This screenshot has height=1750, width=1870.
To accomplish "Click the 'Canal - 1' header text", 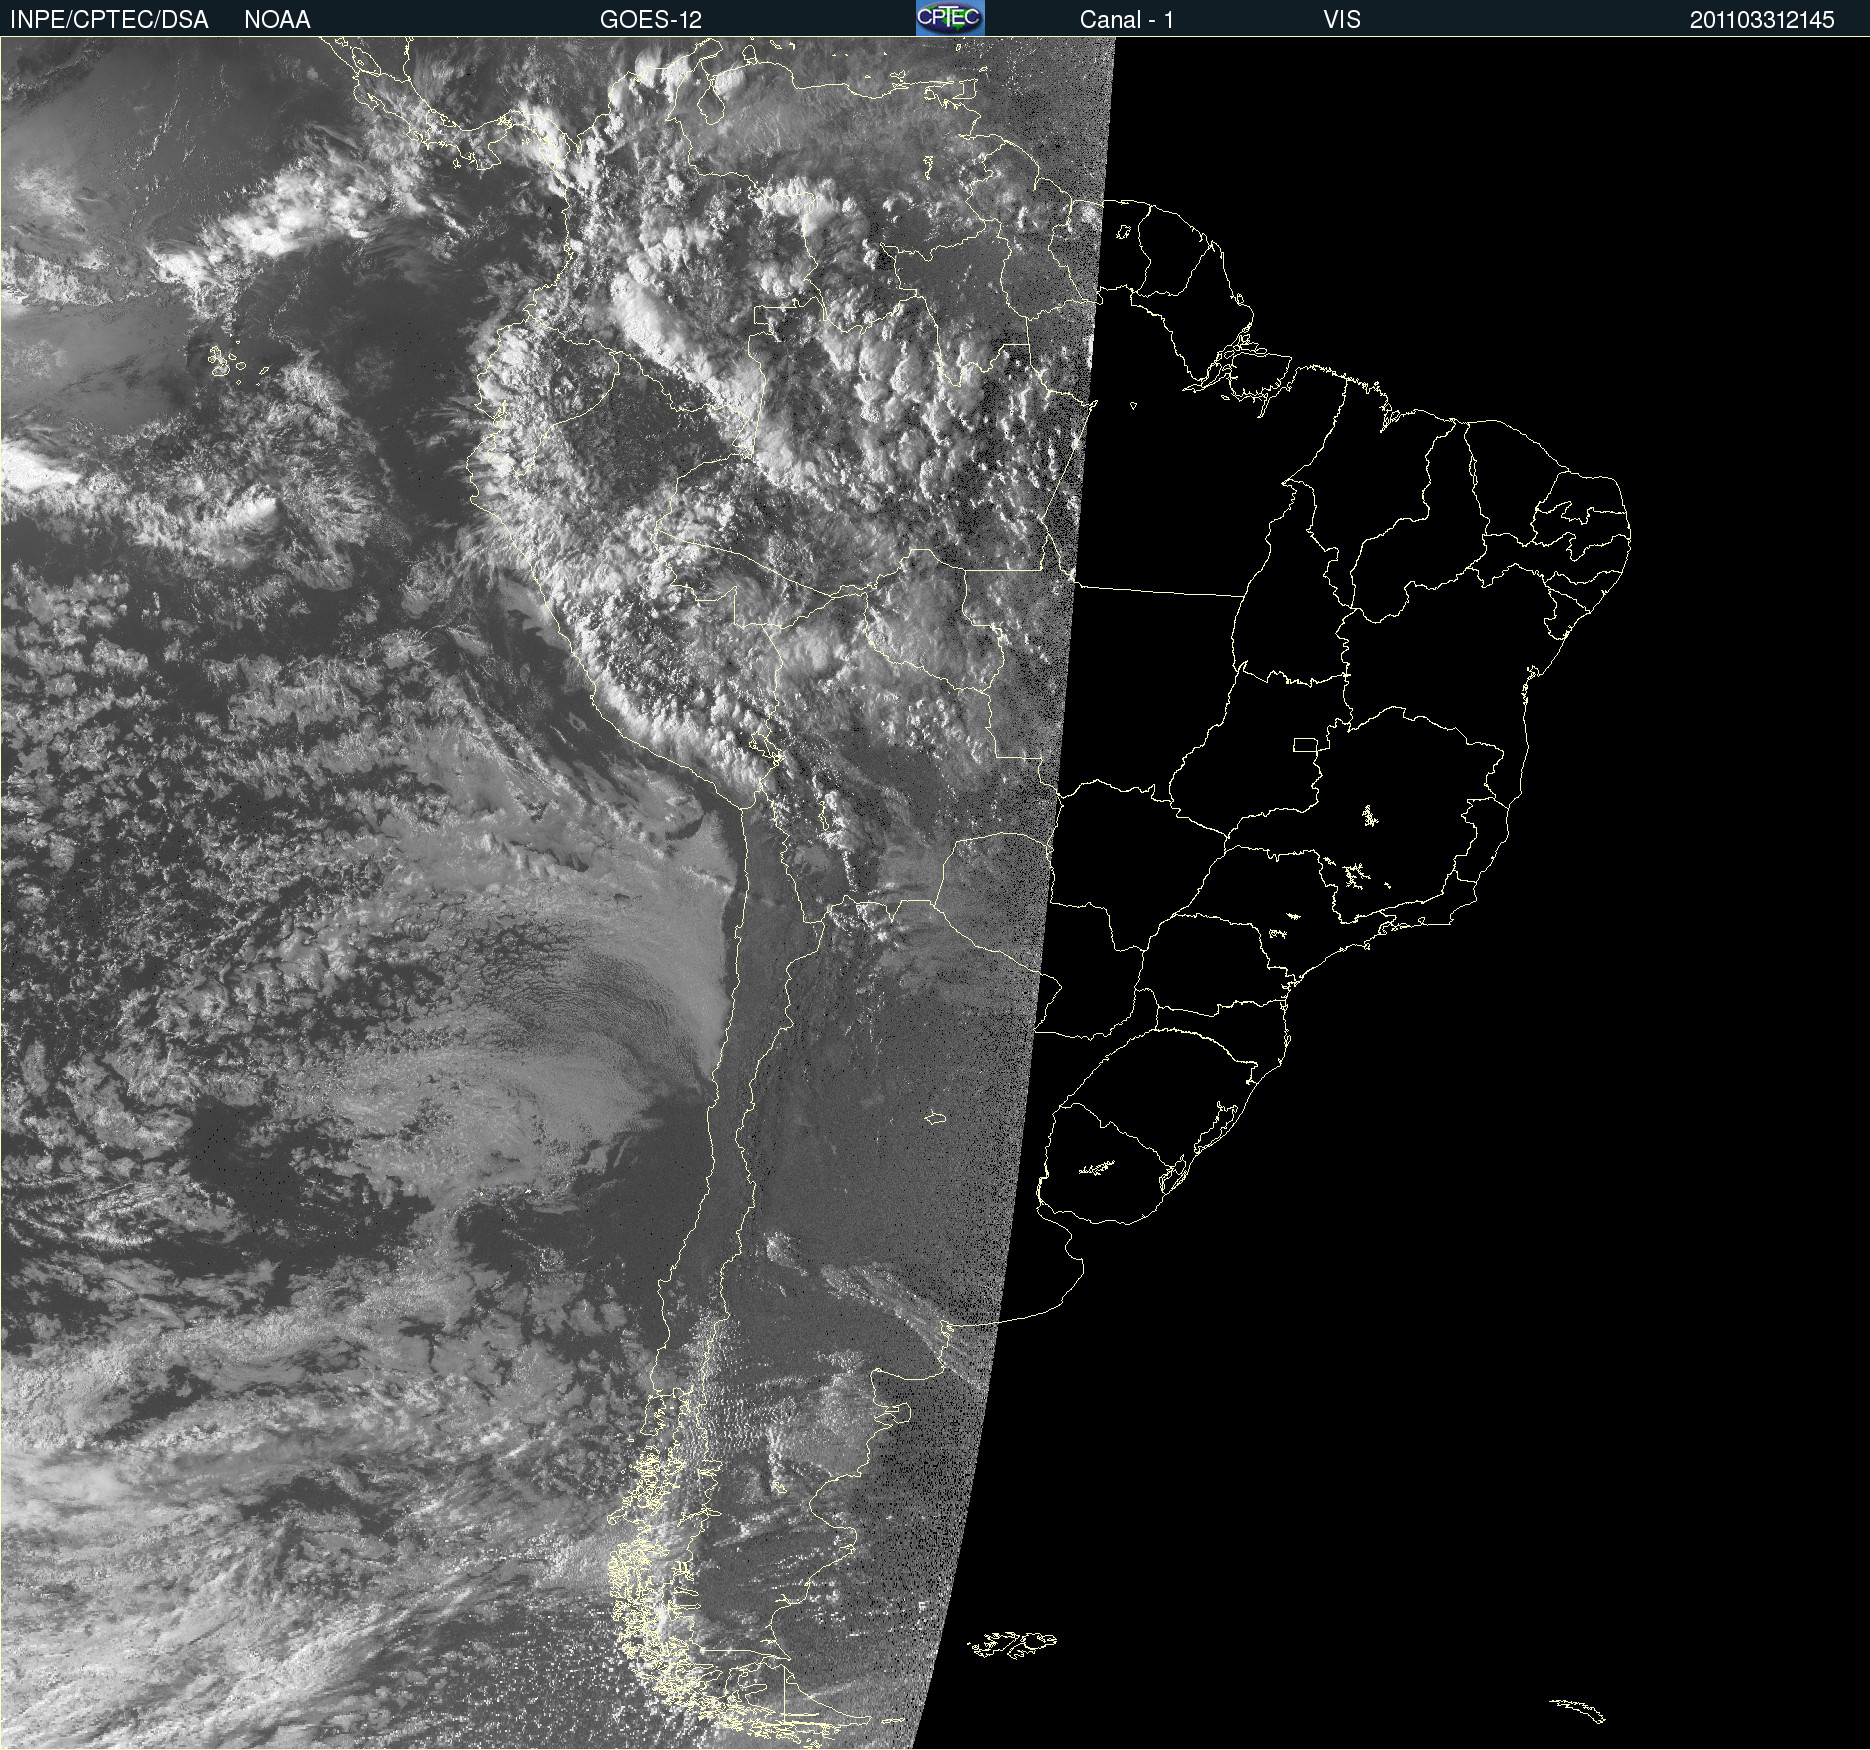I will [1127, 20].
